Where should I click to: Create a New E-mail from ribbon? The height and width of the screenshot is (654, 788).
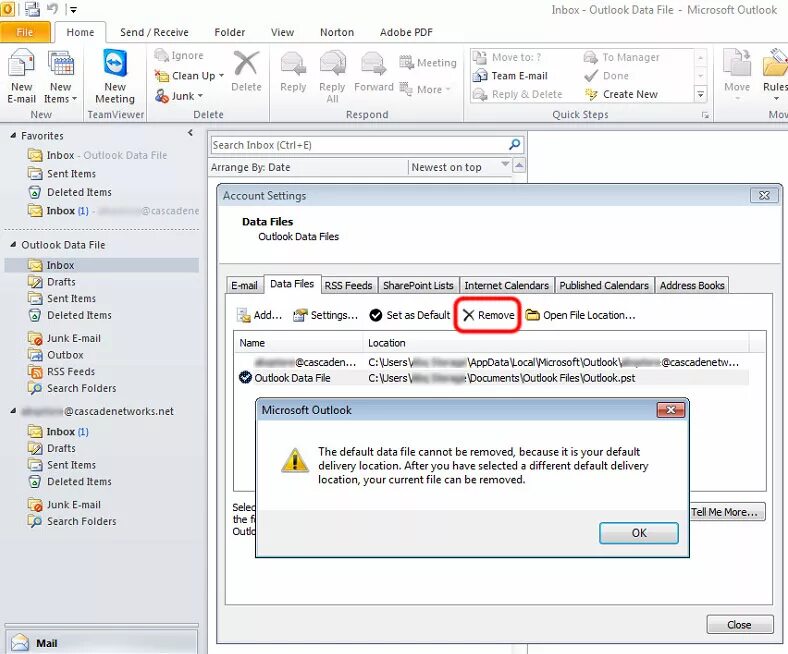(x=21, y=77)
